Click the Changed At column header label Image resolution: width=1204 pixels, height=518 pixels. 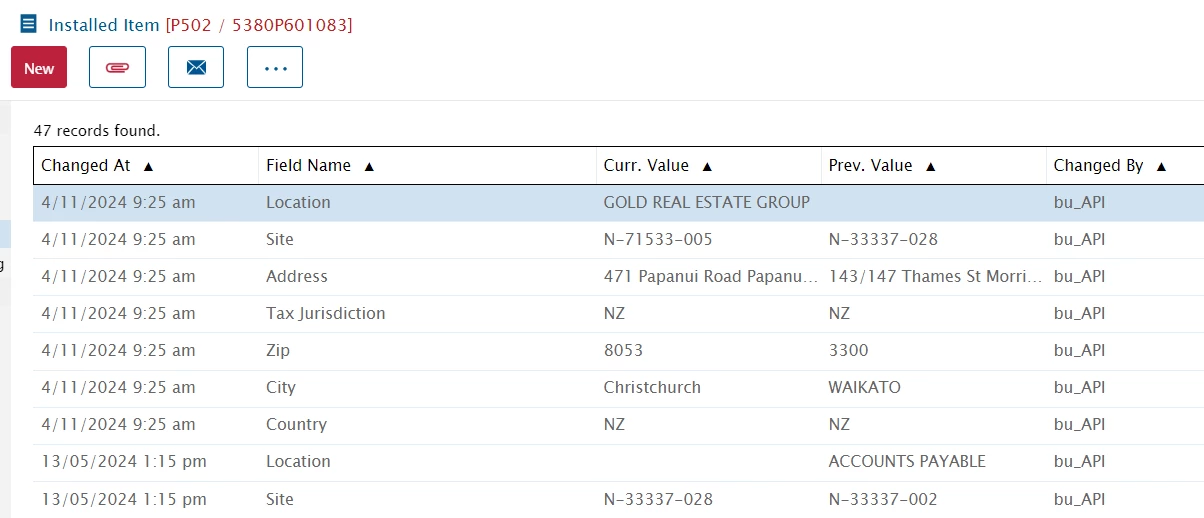86,166
